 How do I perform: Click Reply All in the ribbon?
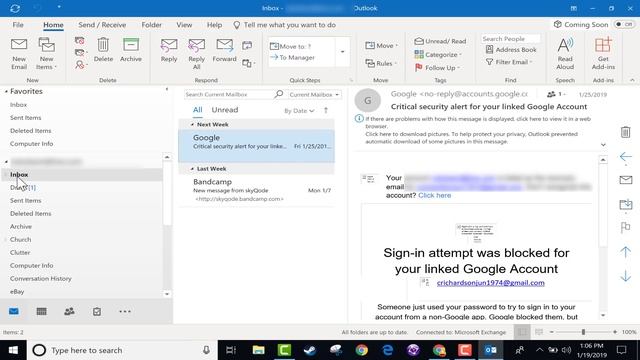point(196,53)
